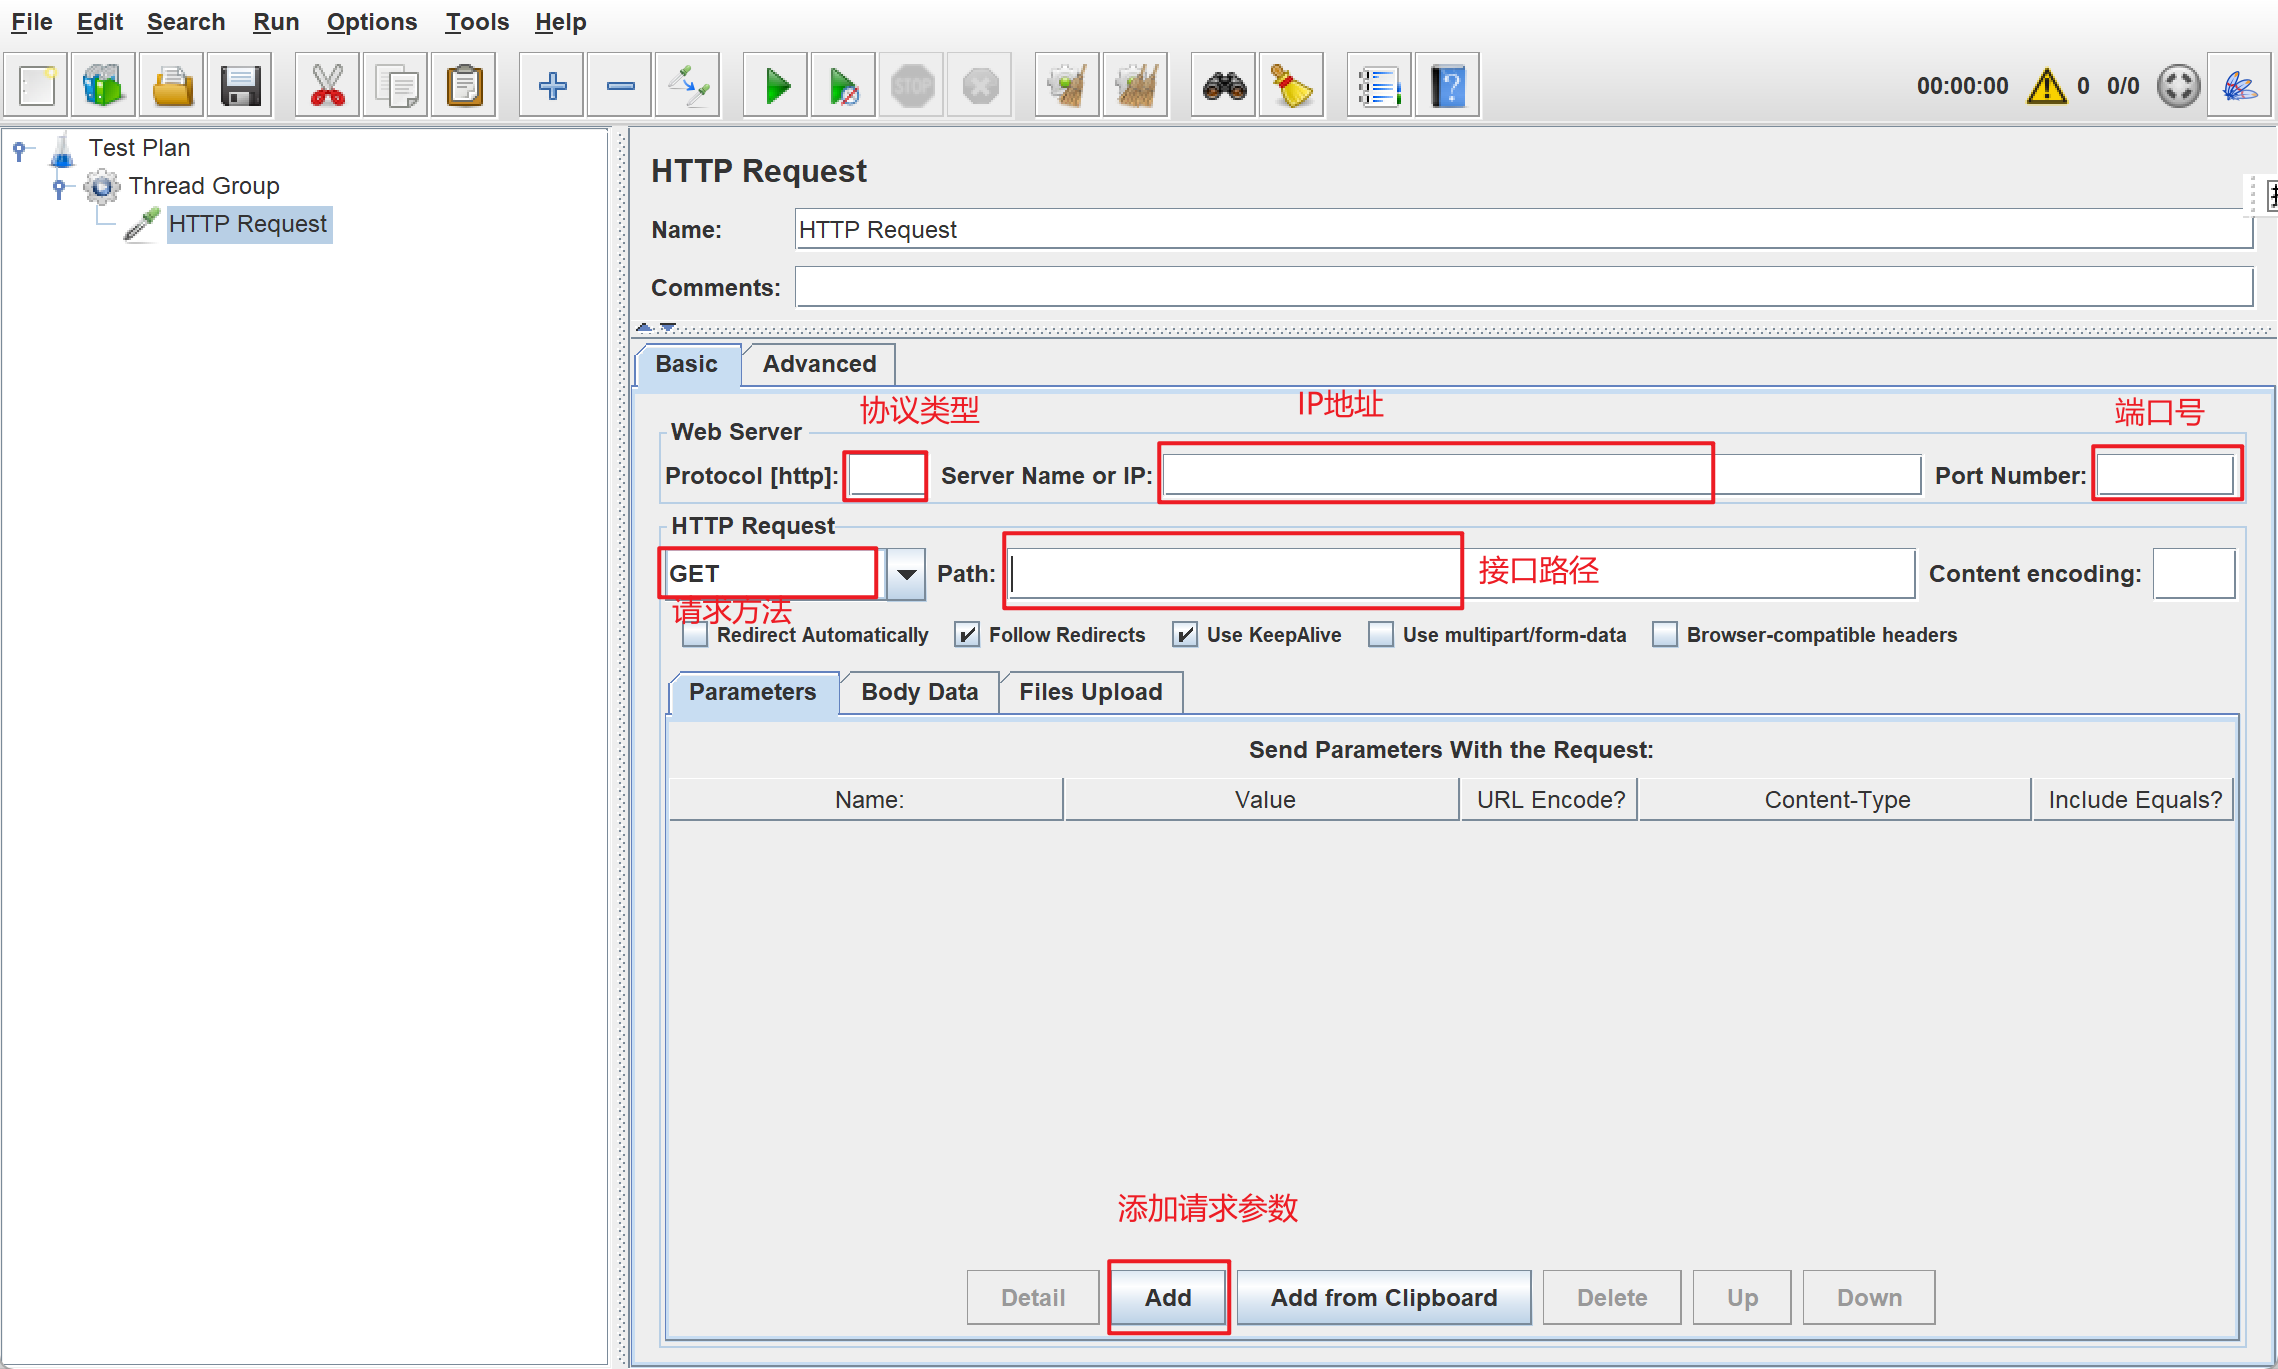2278x1369 pixels.
Task: Click Start no pauses icon
Action: click(x=843, y=86)
